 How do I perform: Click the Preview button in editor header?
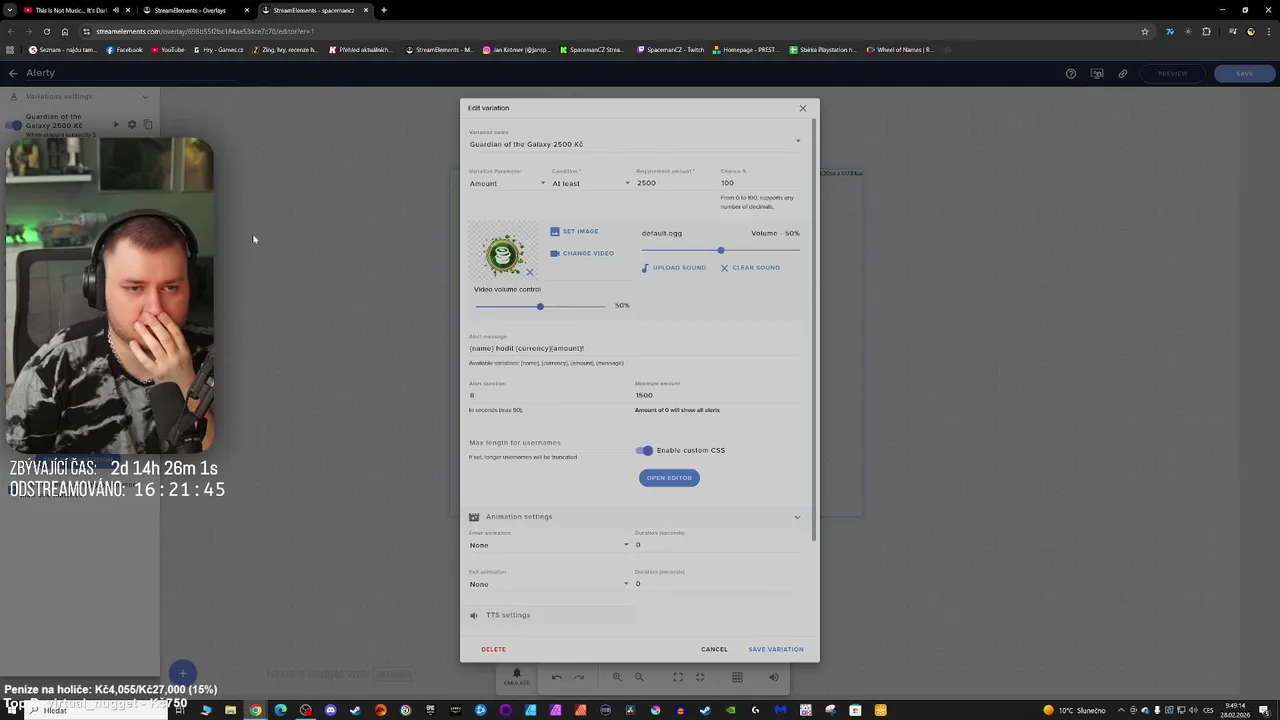coord(1173,73)
